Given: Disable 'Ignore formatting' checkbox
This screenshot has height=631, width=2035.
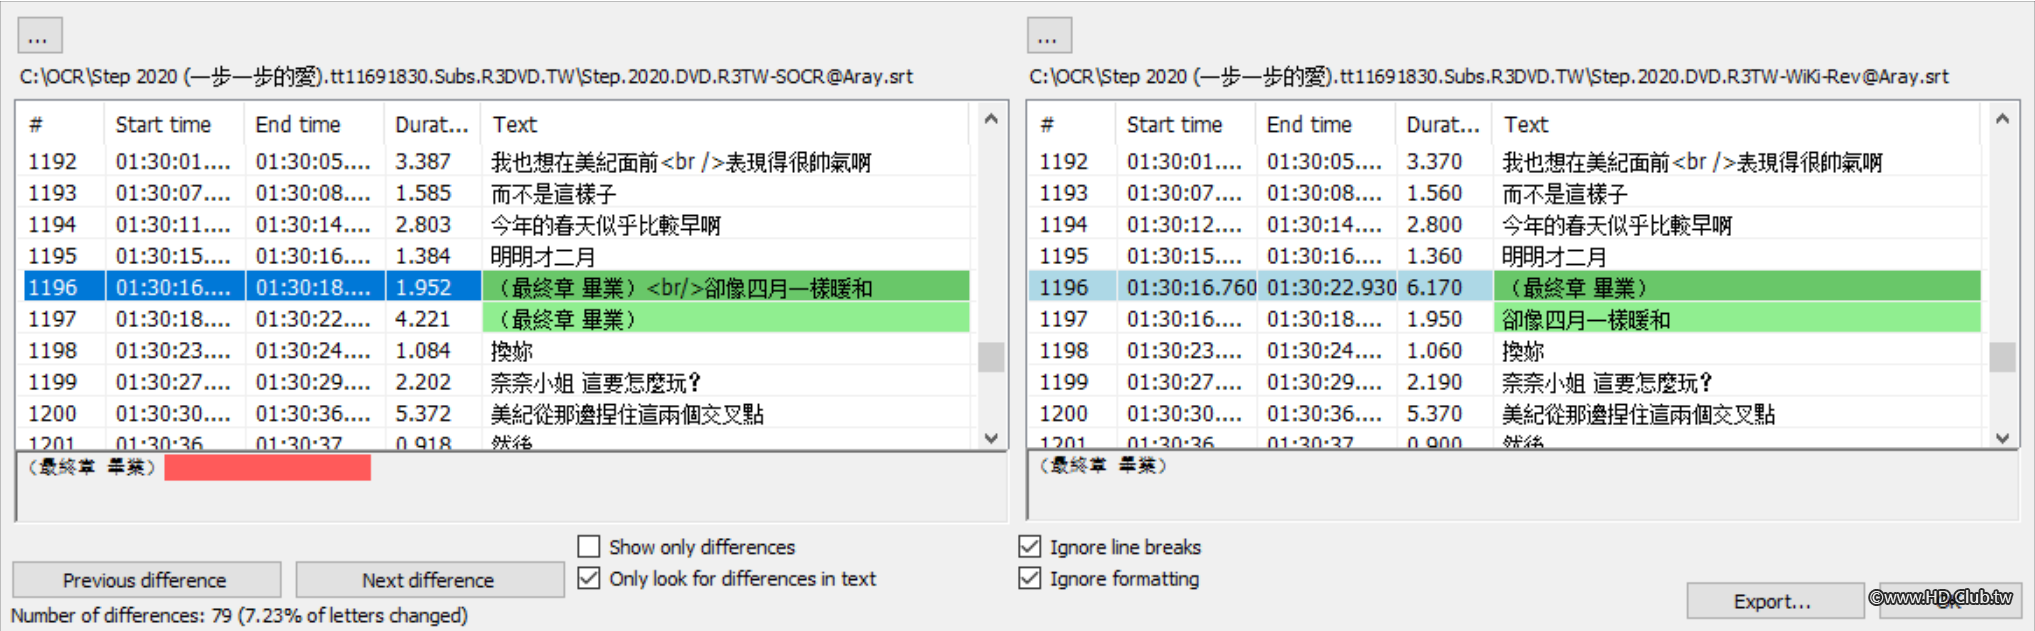Looking at the screenshot, I should pos(1029,579).
